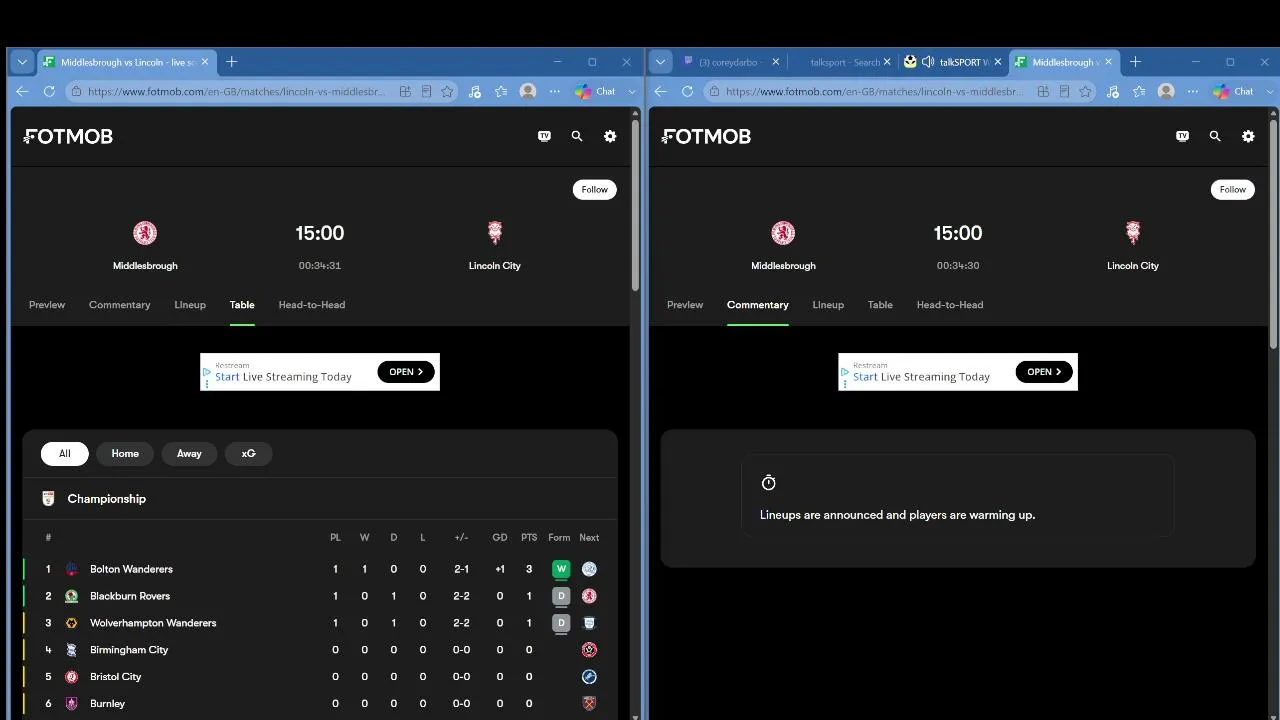Click left window vertical scrollbar
Image resolution: width=1280 pixels, height=720 pixels.
635,205
